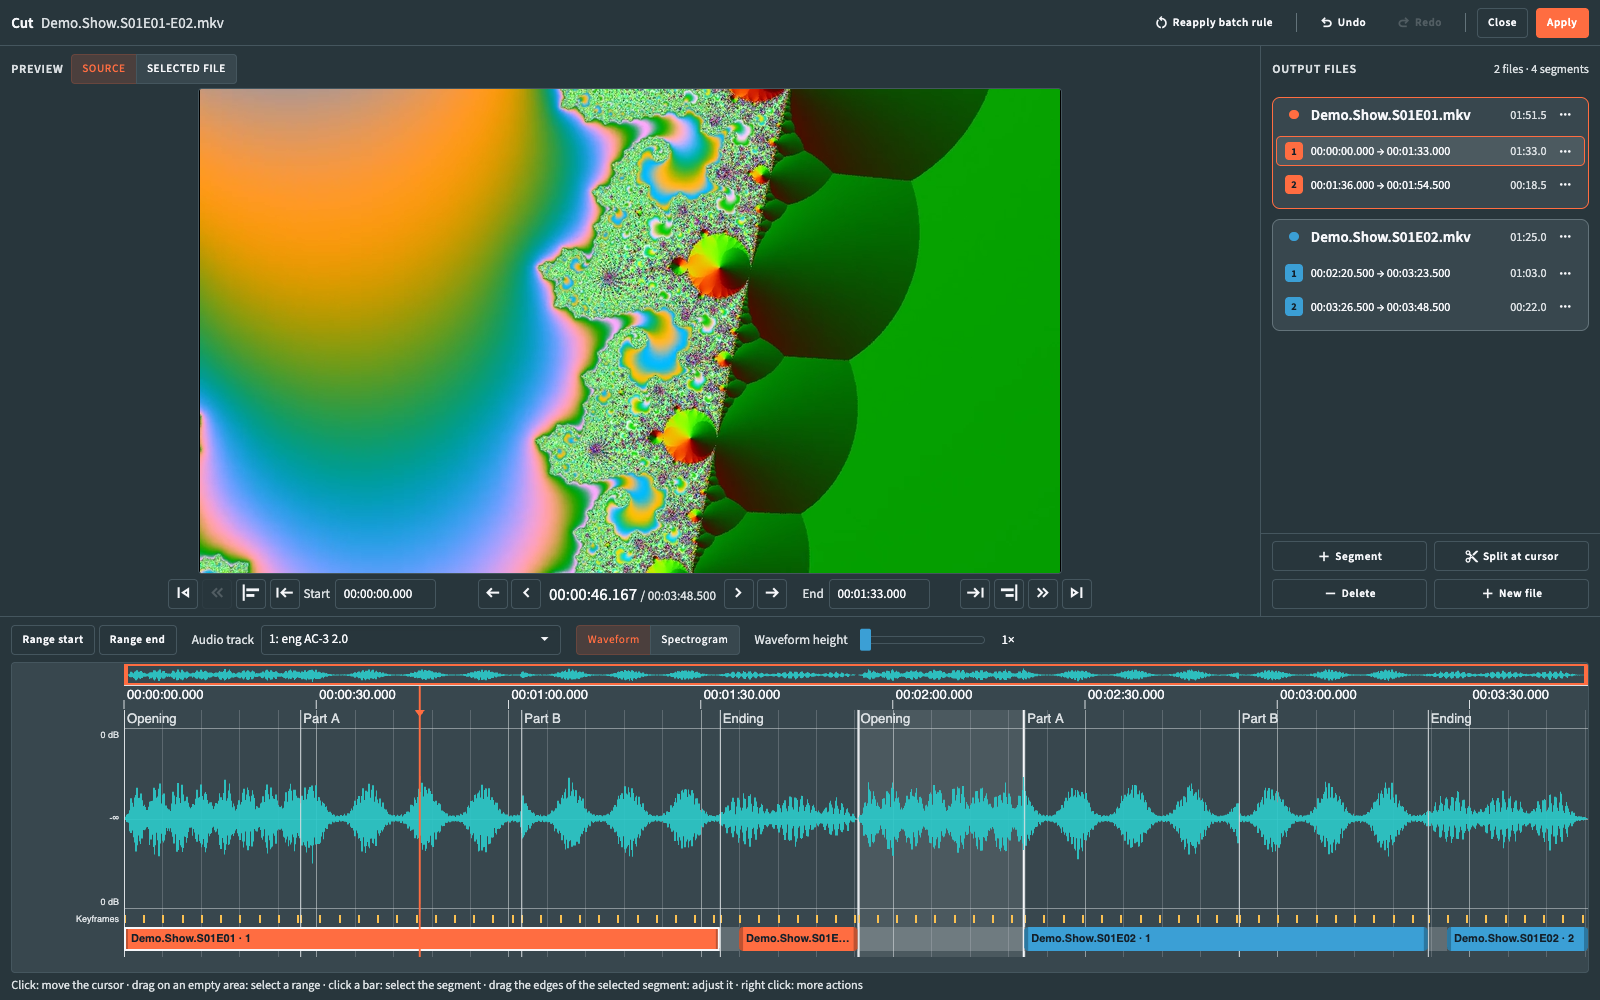Viewport: 1600px width, 1000px height.
Task: Click Reapply batch rule
Action: pyautogui.click(x=1214, y=23)
